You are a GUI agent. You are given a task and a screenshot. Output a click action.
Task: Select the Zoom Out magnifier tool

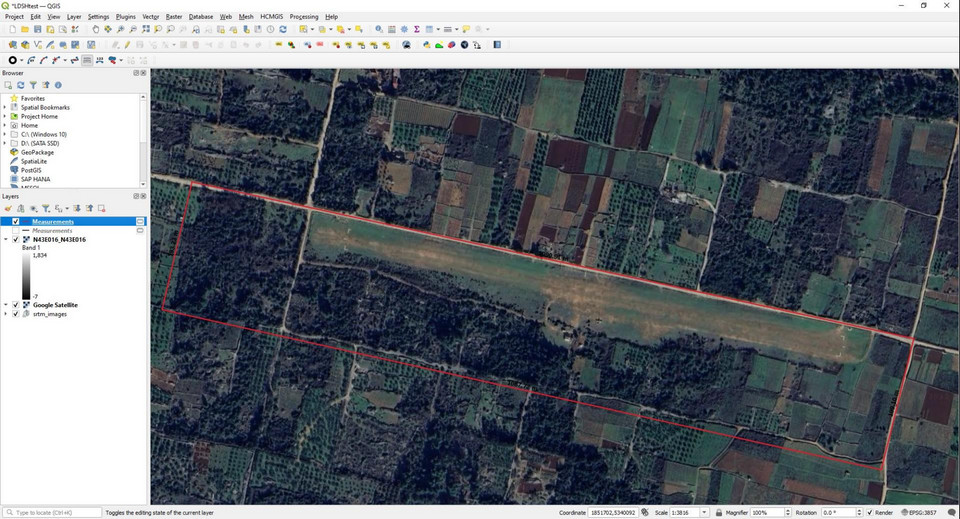click(133, 29)
